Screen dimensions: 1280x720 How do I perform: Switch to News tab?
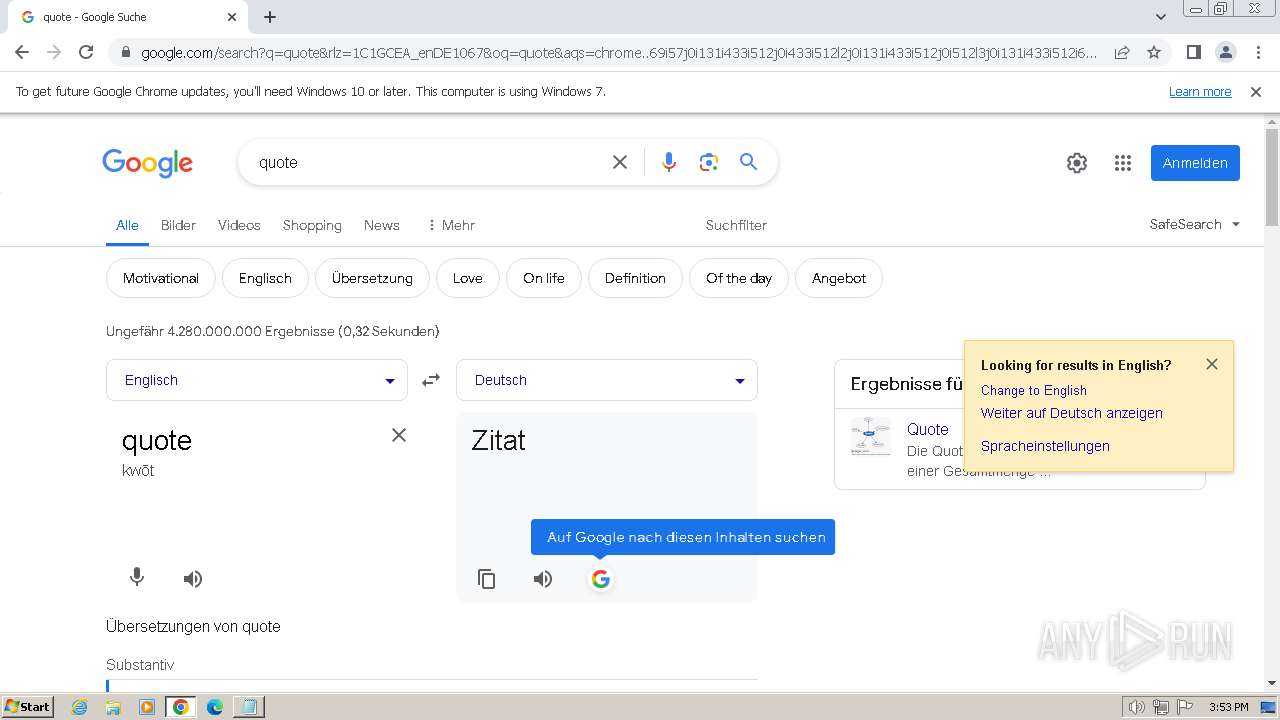(x=382, y=225)
